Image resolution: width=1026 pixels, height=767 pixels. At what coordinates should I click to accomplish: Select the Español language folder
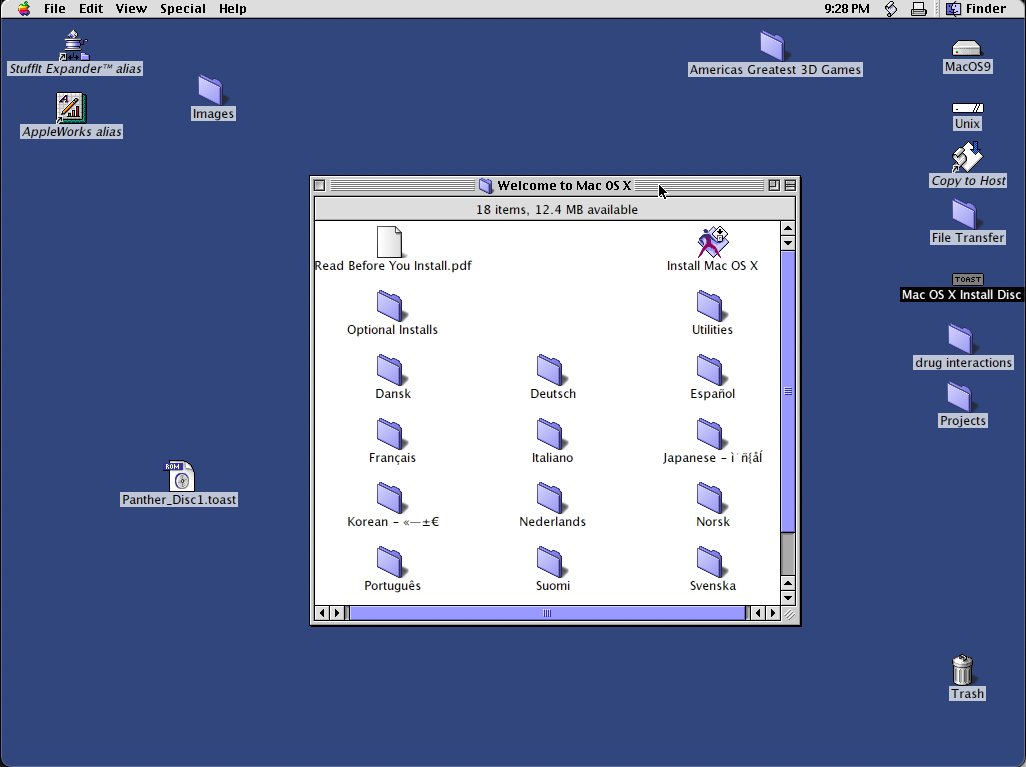(712, 370)
